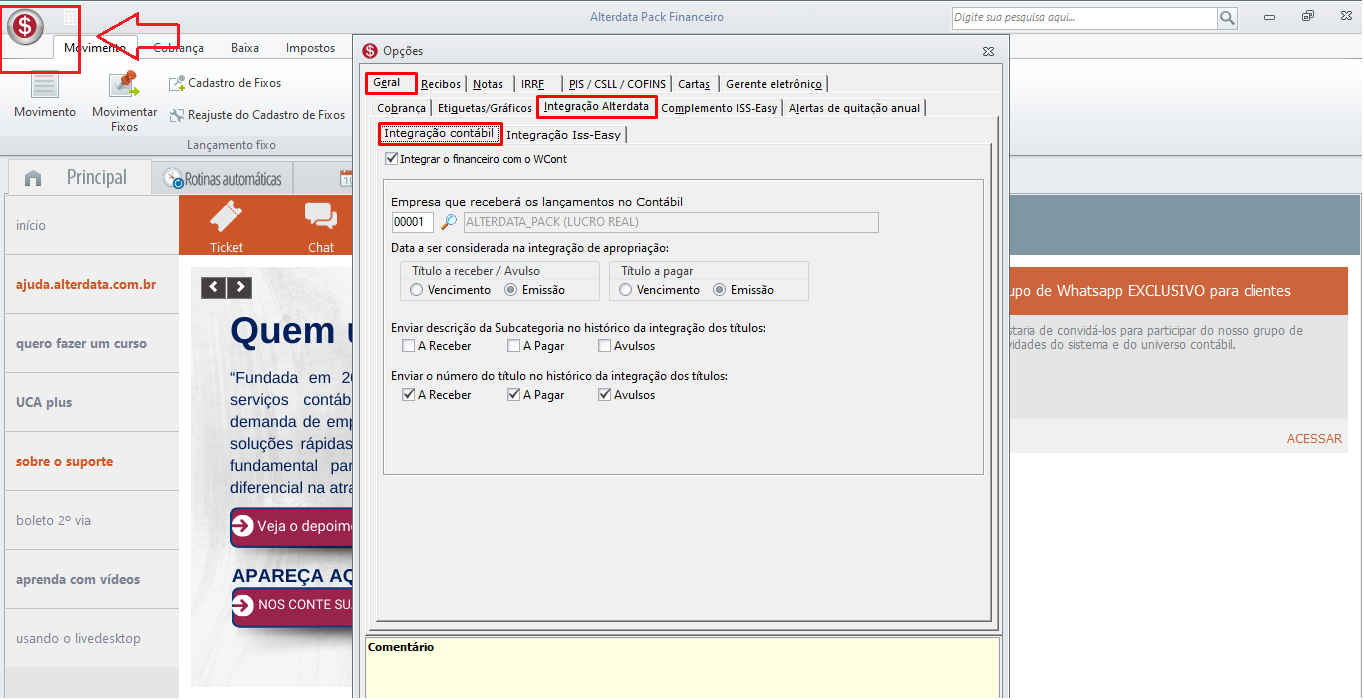Open 'boleto 2º via' link
Viewport: 1364px width, 700px height.
(x=53, y=521)
